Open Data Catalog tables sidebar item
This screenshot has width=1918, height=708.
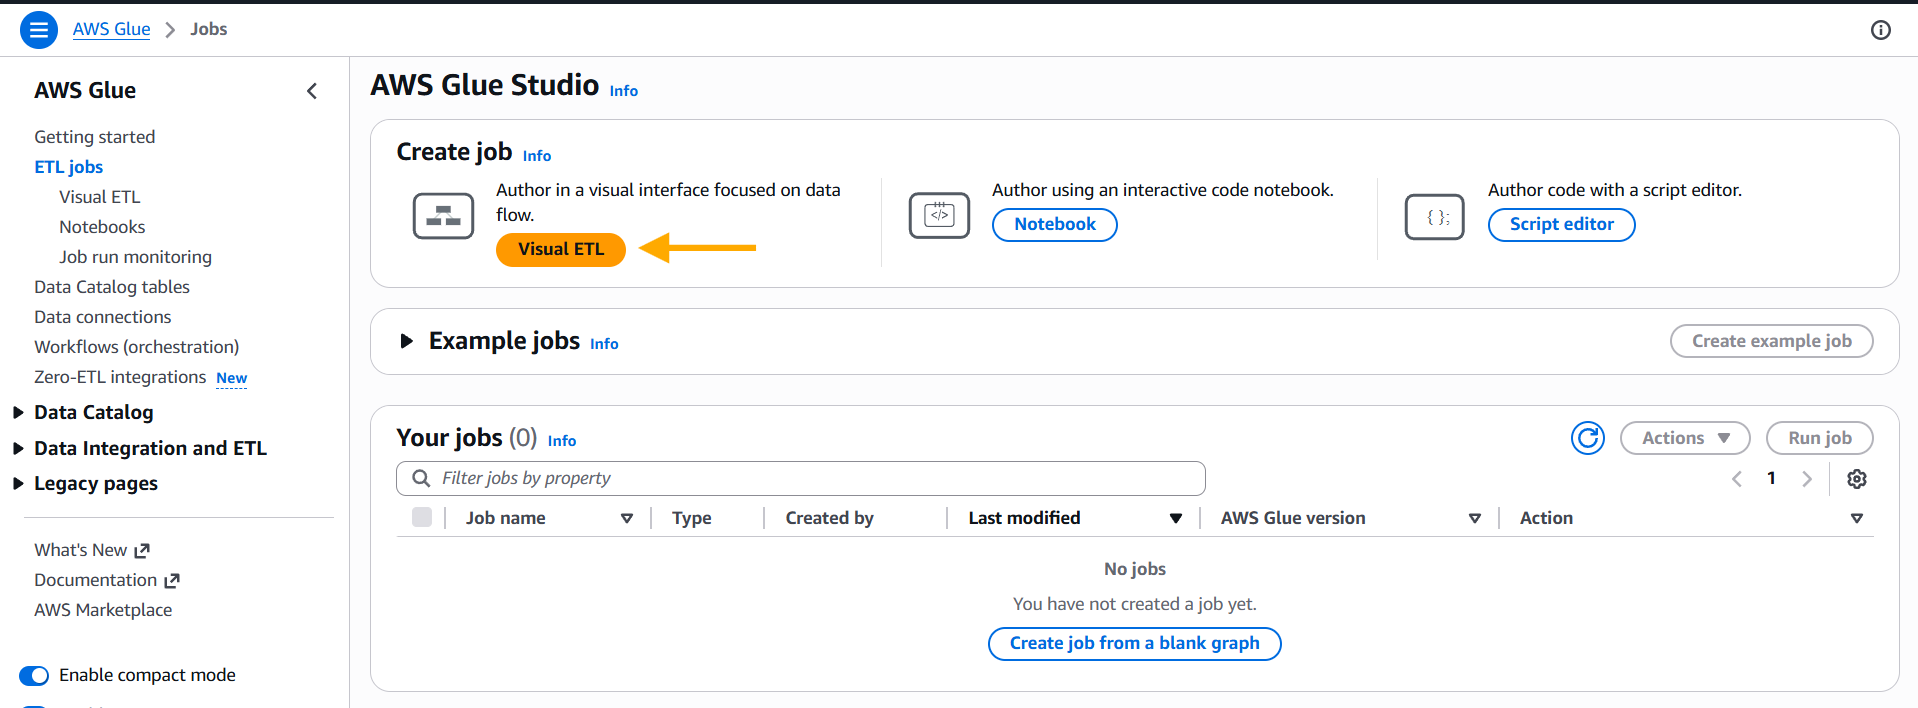(112, 287)
